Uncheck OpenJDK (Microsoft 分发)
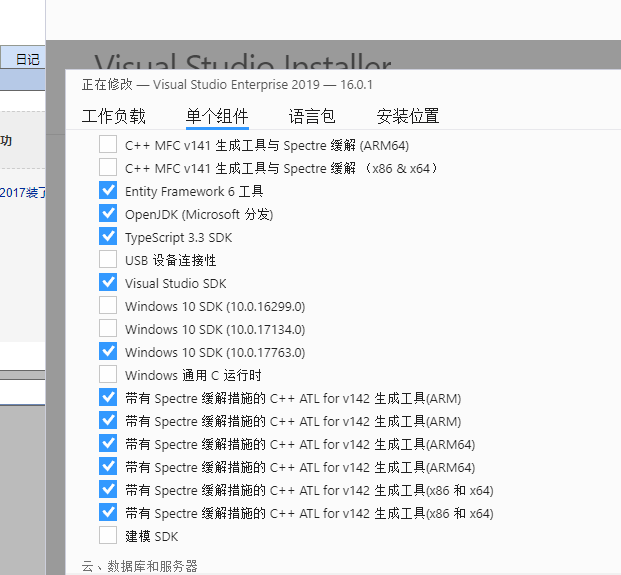621x575 pixels. 108,213
